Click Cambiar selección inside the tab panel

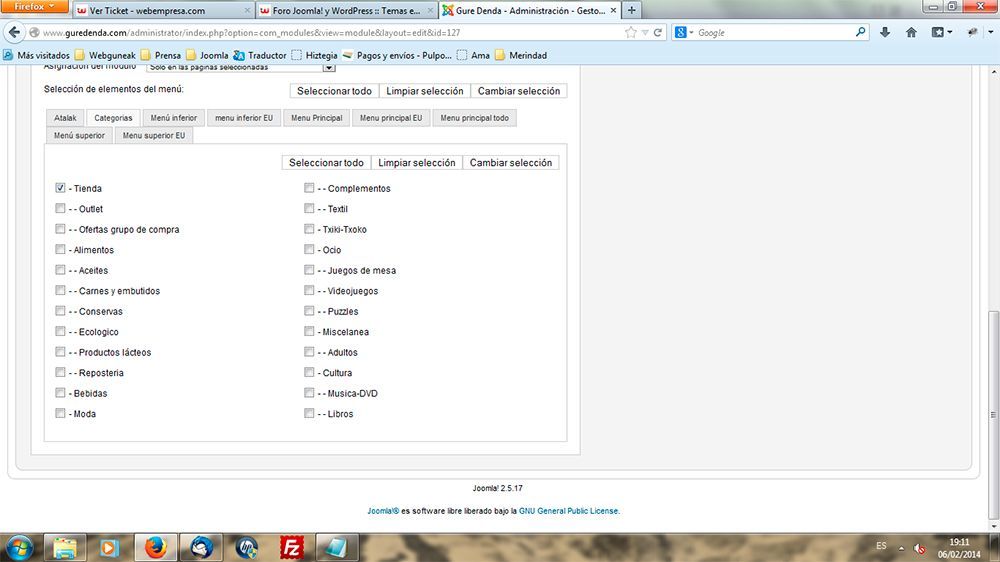tap(511, 163)
